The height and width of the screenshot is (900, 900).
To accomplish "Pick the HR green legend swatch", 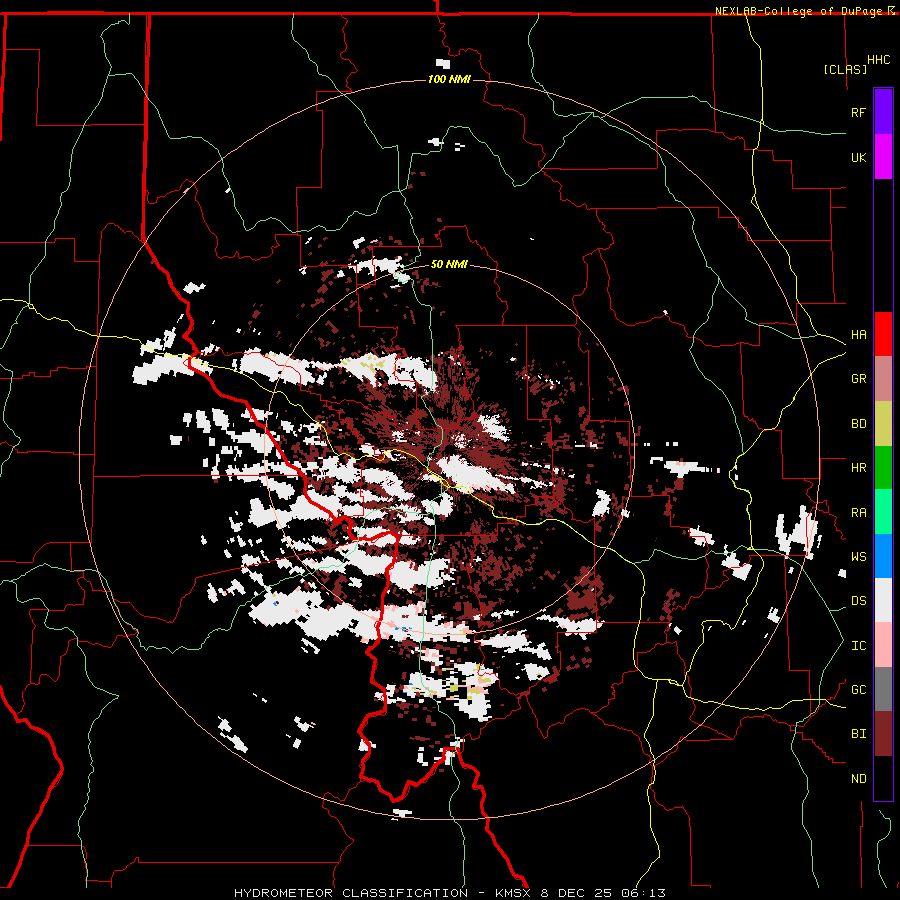I will point(883,468).
